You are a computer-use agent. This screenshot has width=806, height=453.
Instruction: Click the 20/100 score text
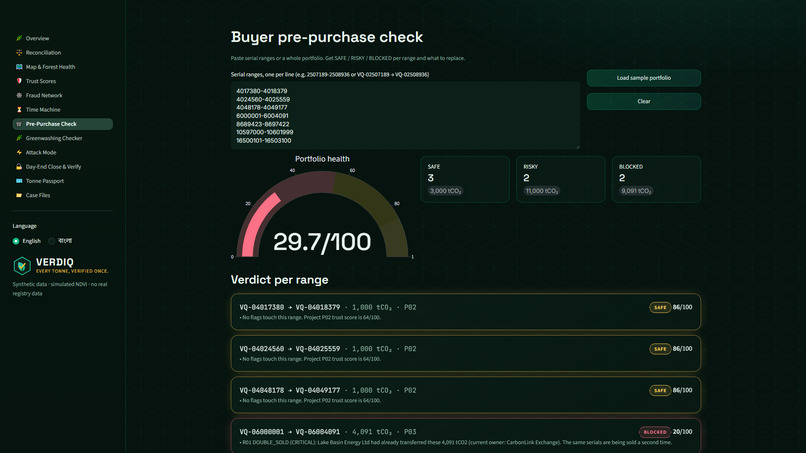point(682,432)
